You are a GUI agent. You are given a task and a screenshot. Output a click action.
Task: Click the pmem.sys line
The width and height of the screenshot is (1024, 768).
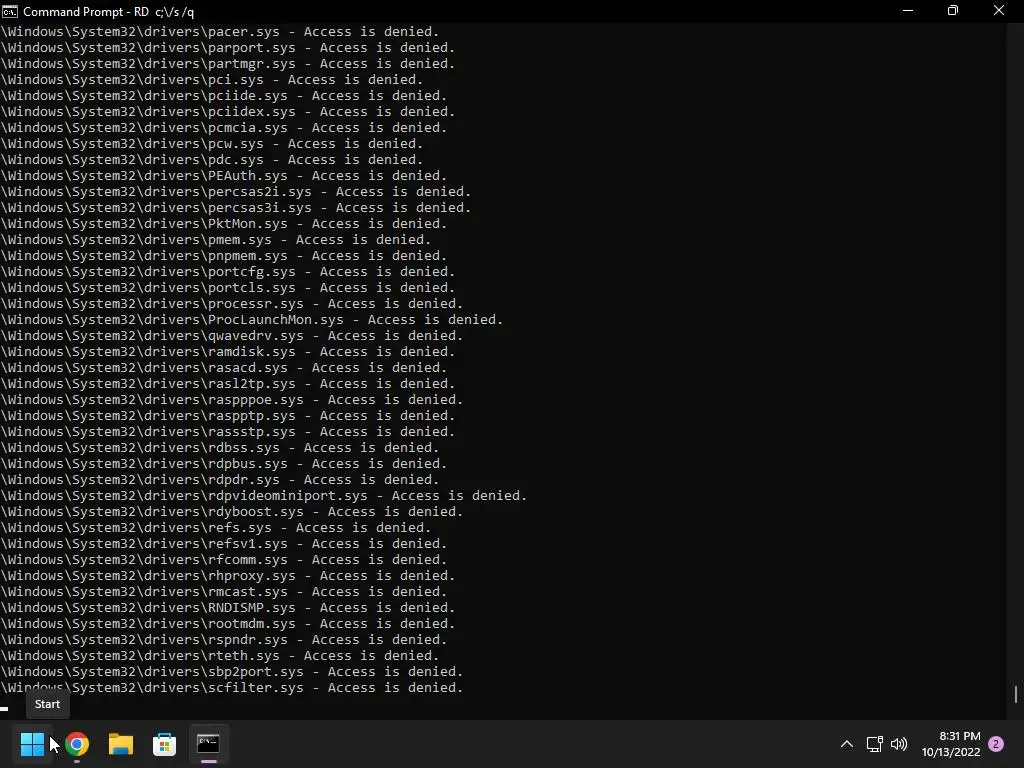tap(216, 240)
